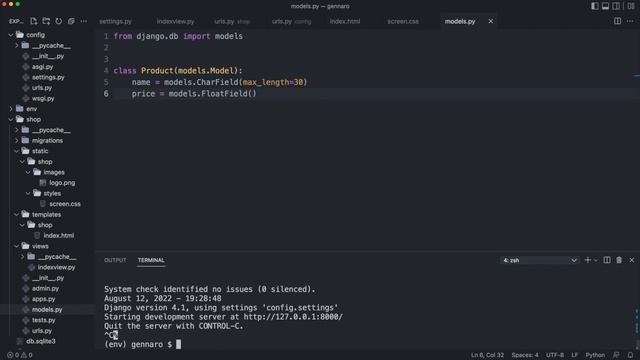Open Explorer more actions menu
Image resolution: width=640 pixels, height=360 pixels.
84,21
